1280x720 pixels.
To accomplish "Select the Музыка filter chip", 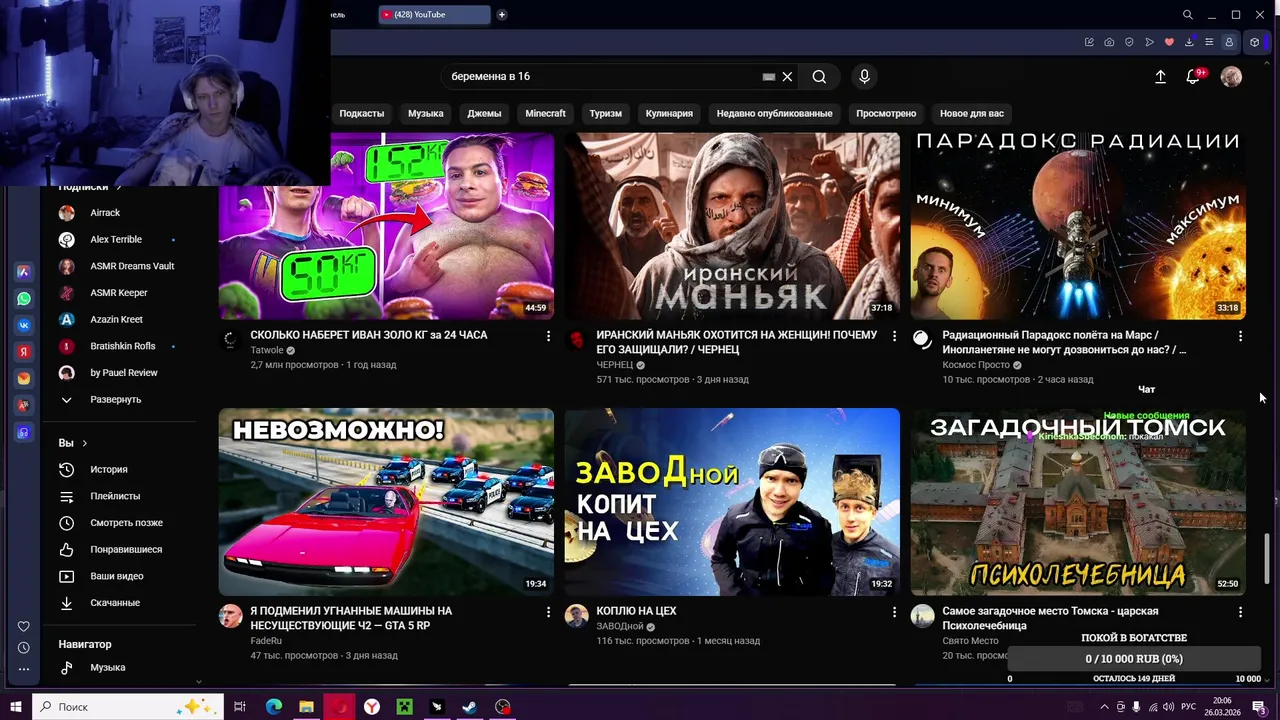I will [x=425, y=113].
